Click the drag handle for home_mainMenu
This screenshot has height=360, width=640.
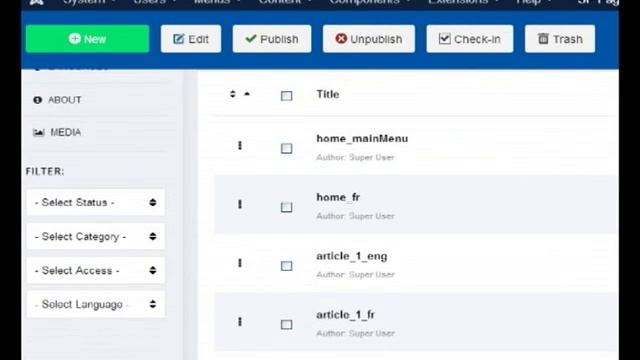[240, 145]
